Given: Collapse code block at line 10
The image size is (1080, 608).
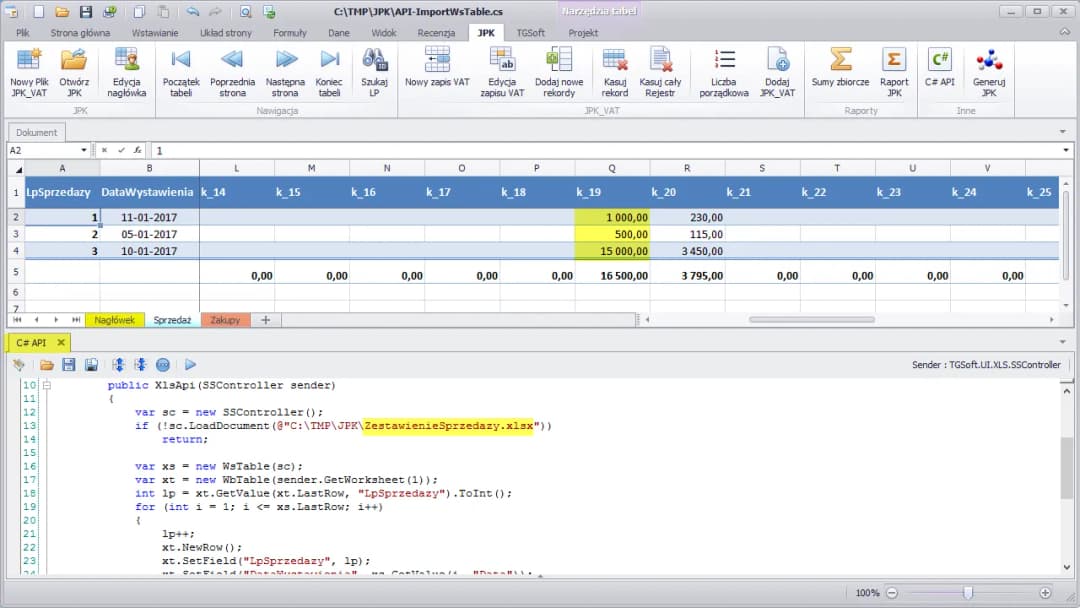Looking at the screenshot, I should [46, 385].
